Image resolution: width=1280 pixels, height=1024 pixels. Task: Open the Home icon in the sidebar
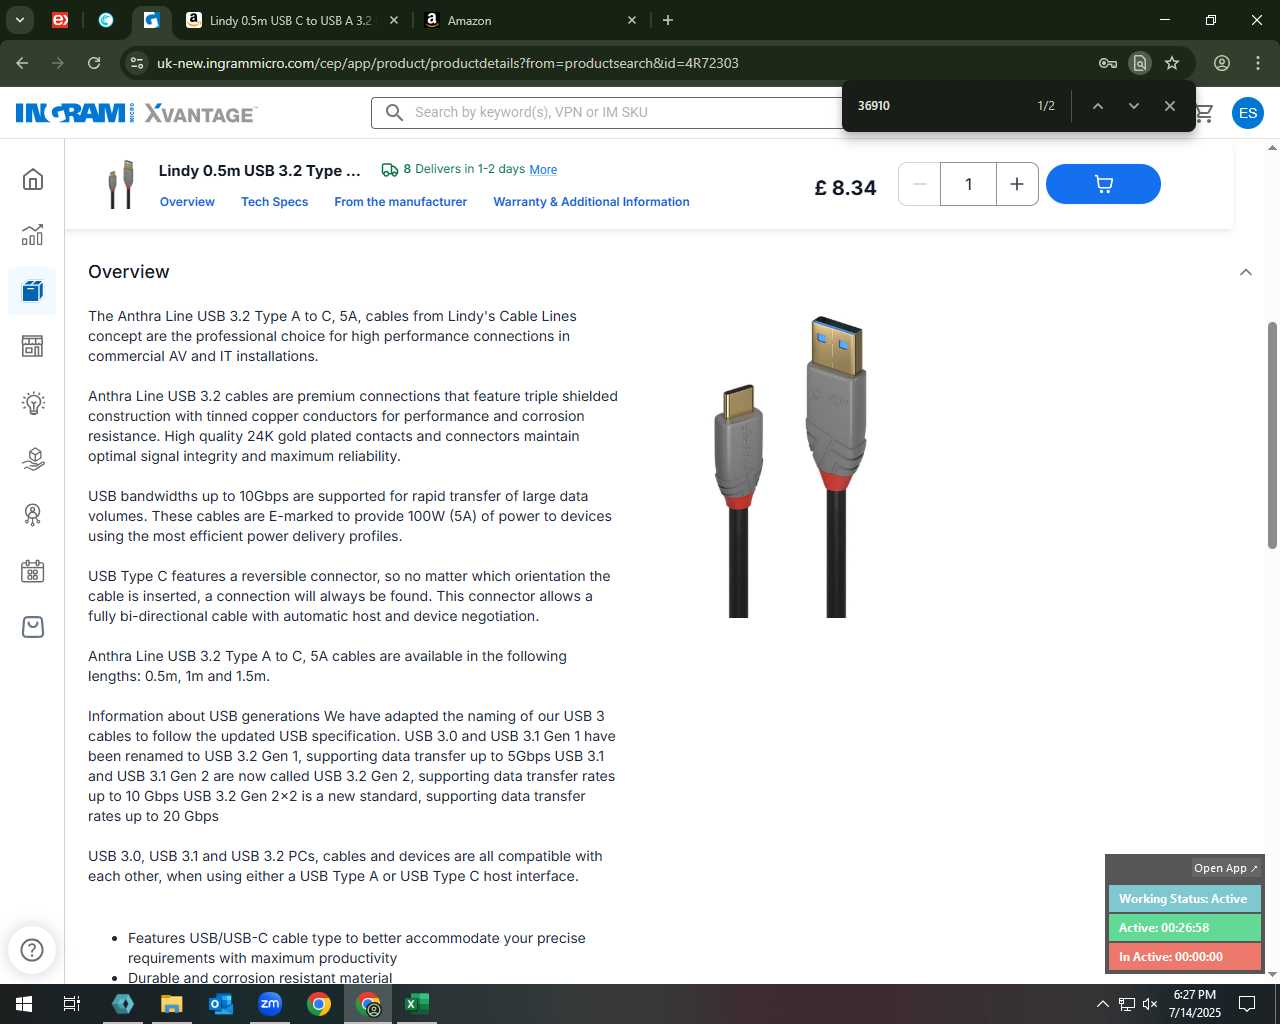[x=33, y=179]
